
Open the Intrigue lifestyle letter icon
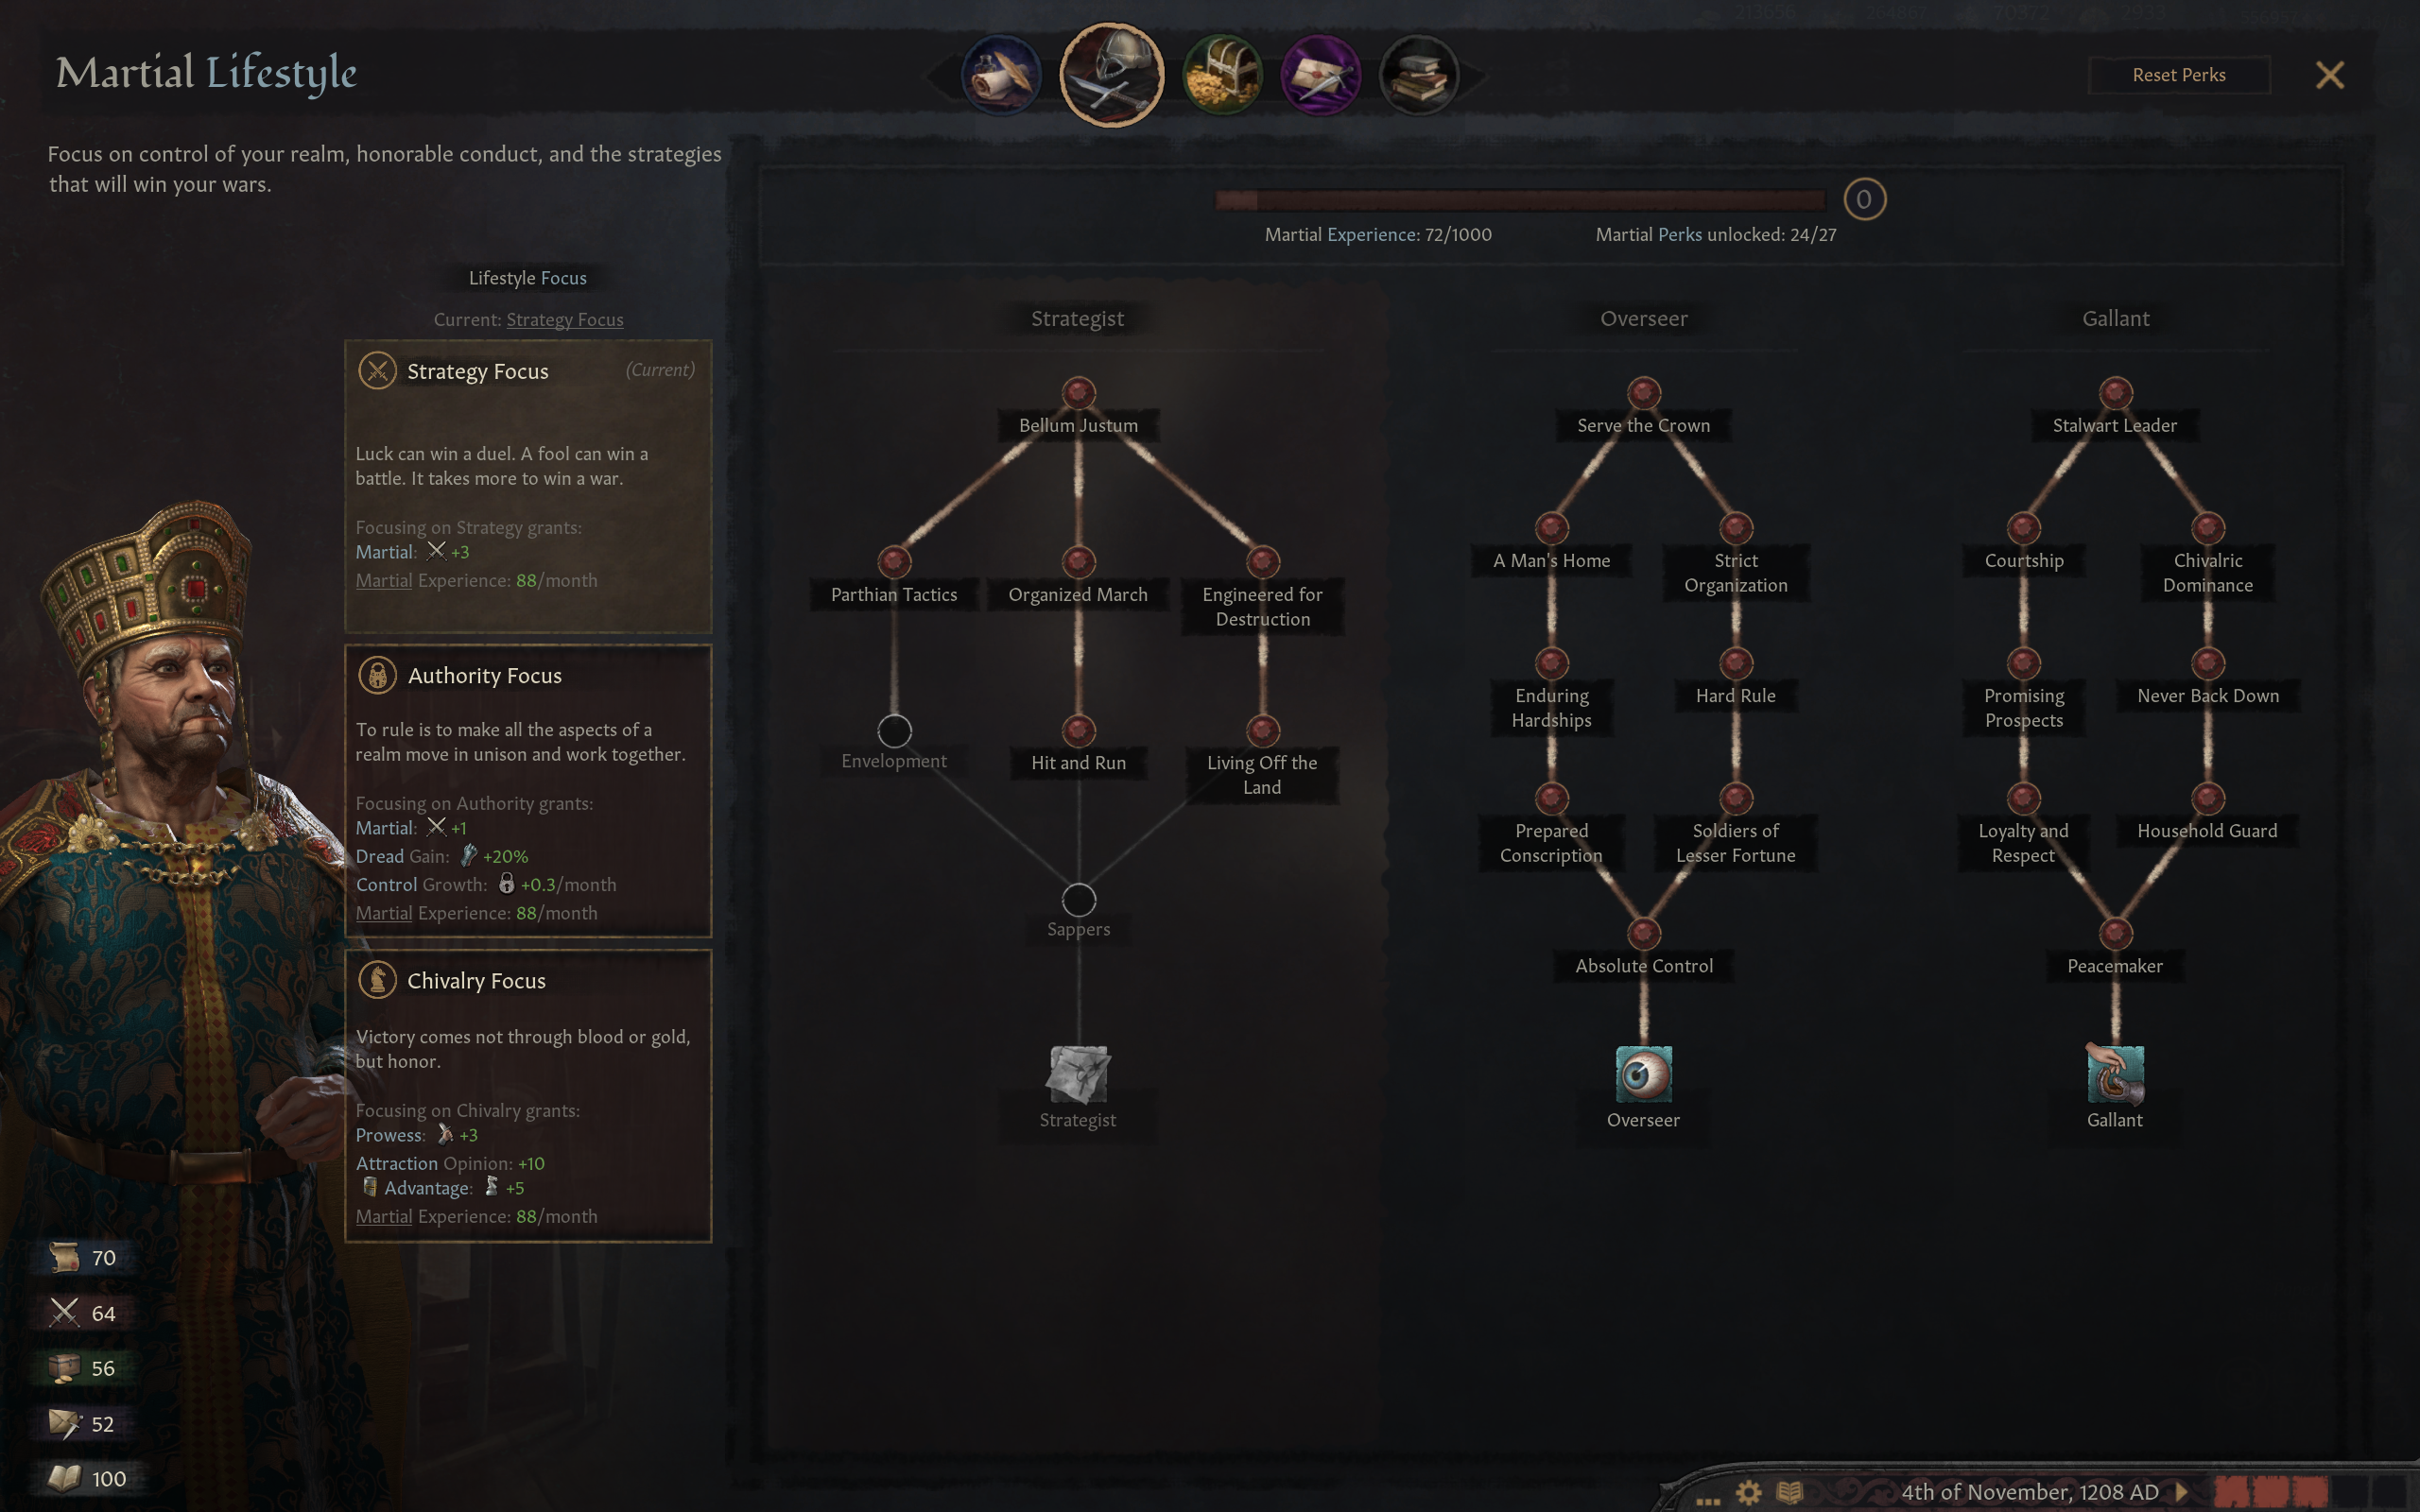point(1321,76)
